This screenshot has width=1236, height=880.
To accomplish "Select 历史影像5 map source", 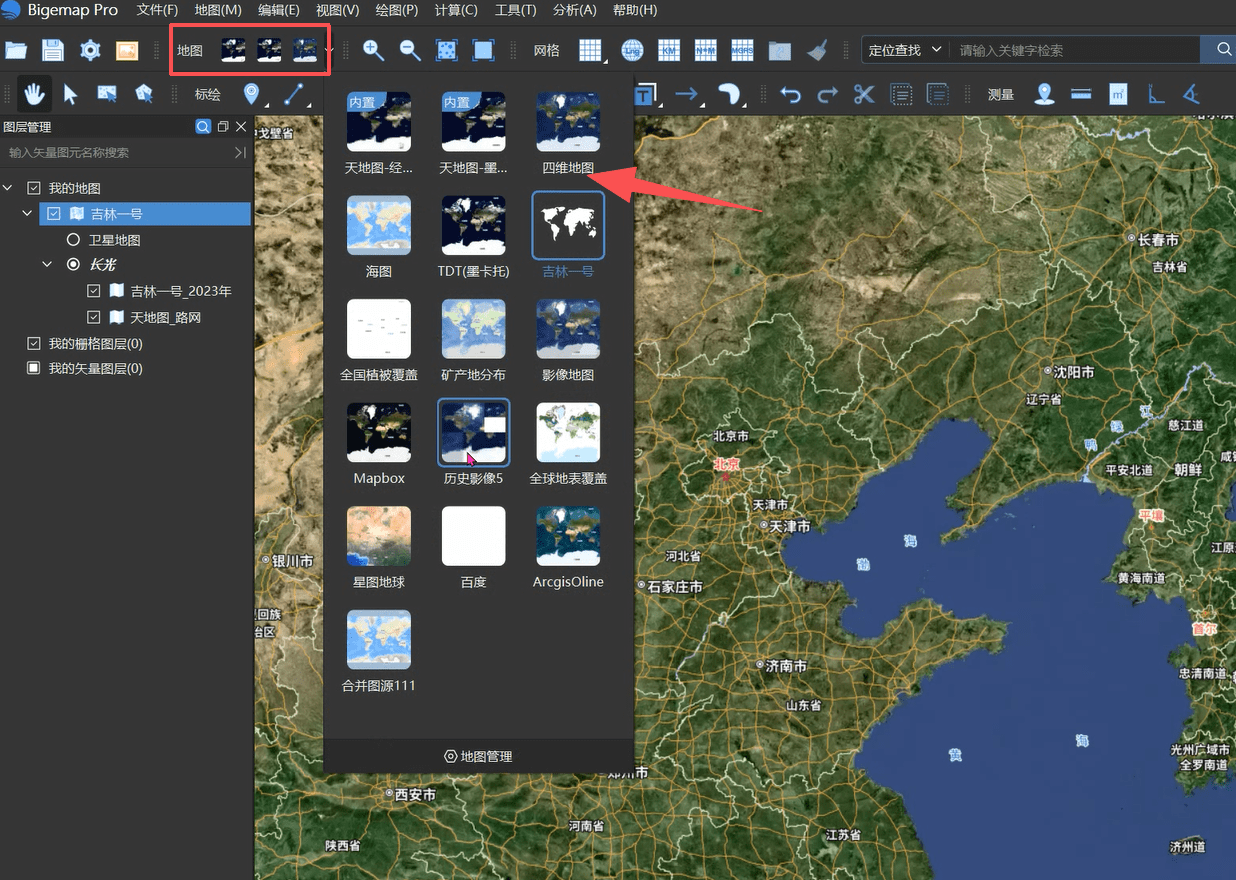I will point(474,443).
